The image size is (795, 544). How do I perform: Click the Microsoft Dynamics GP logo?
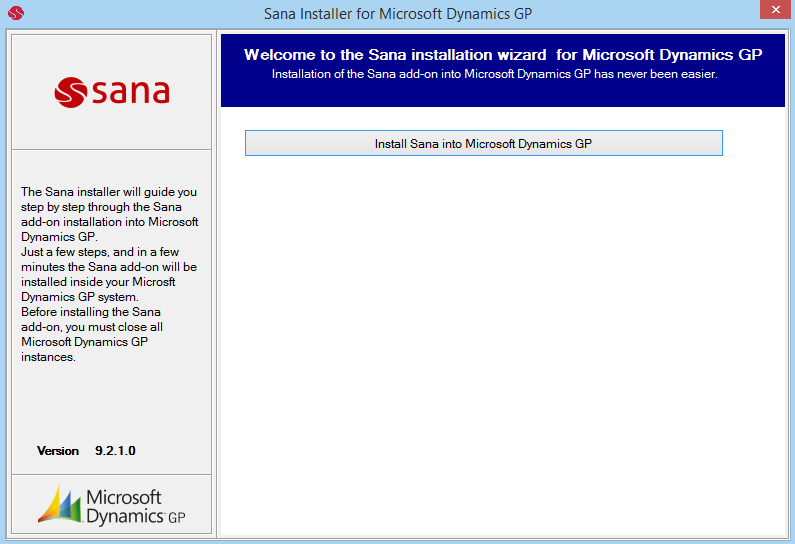tap(112, 505)
